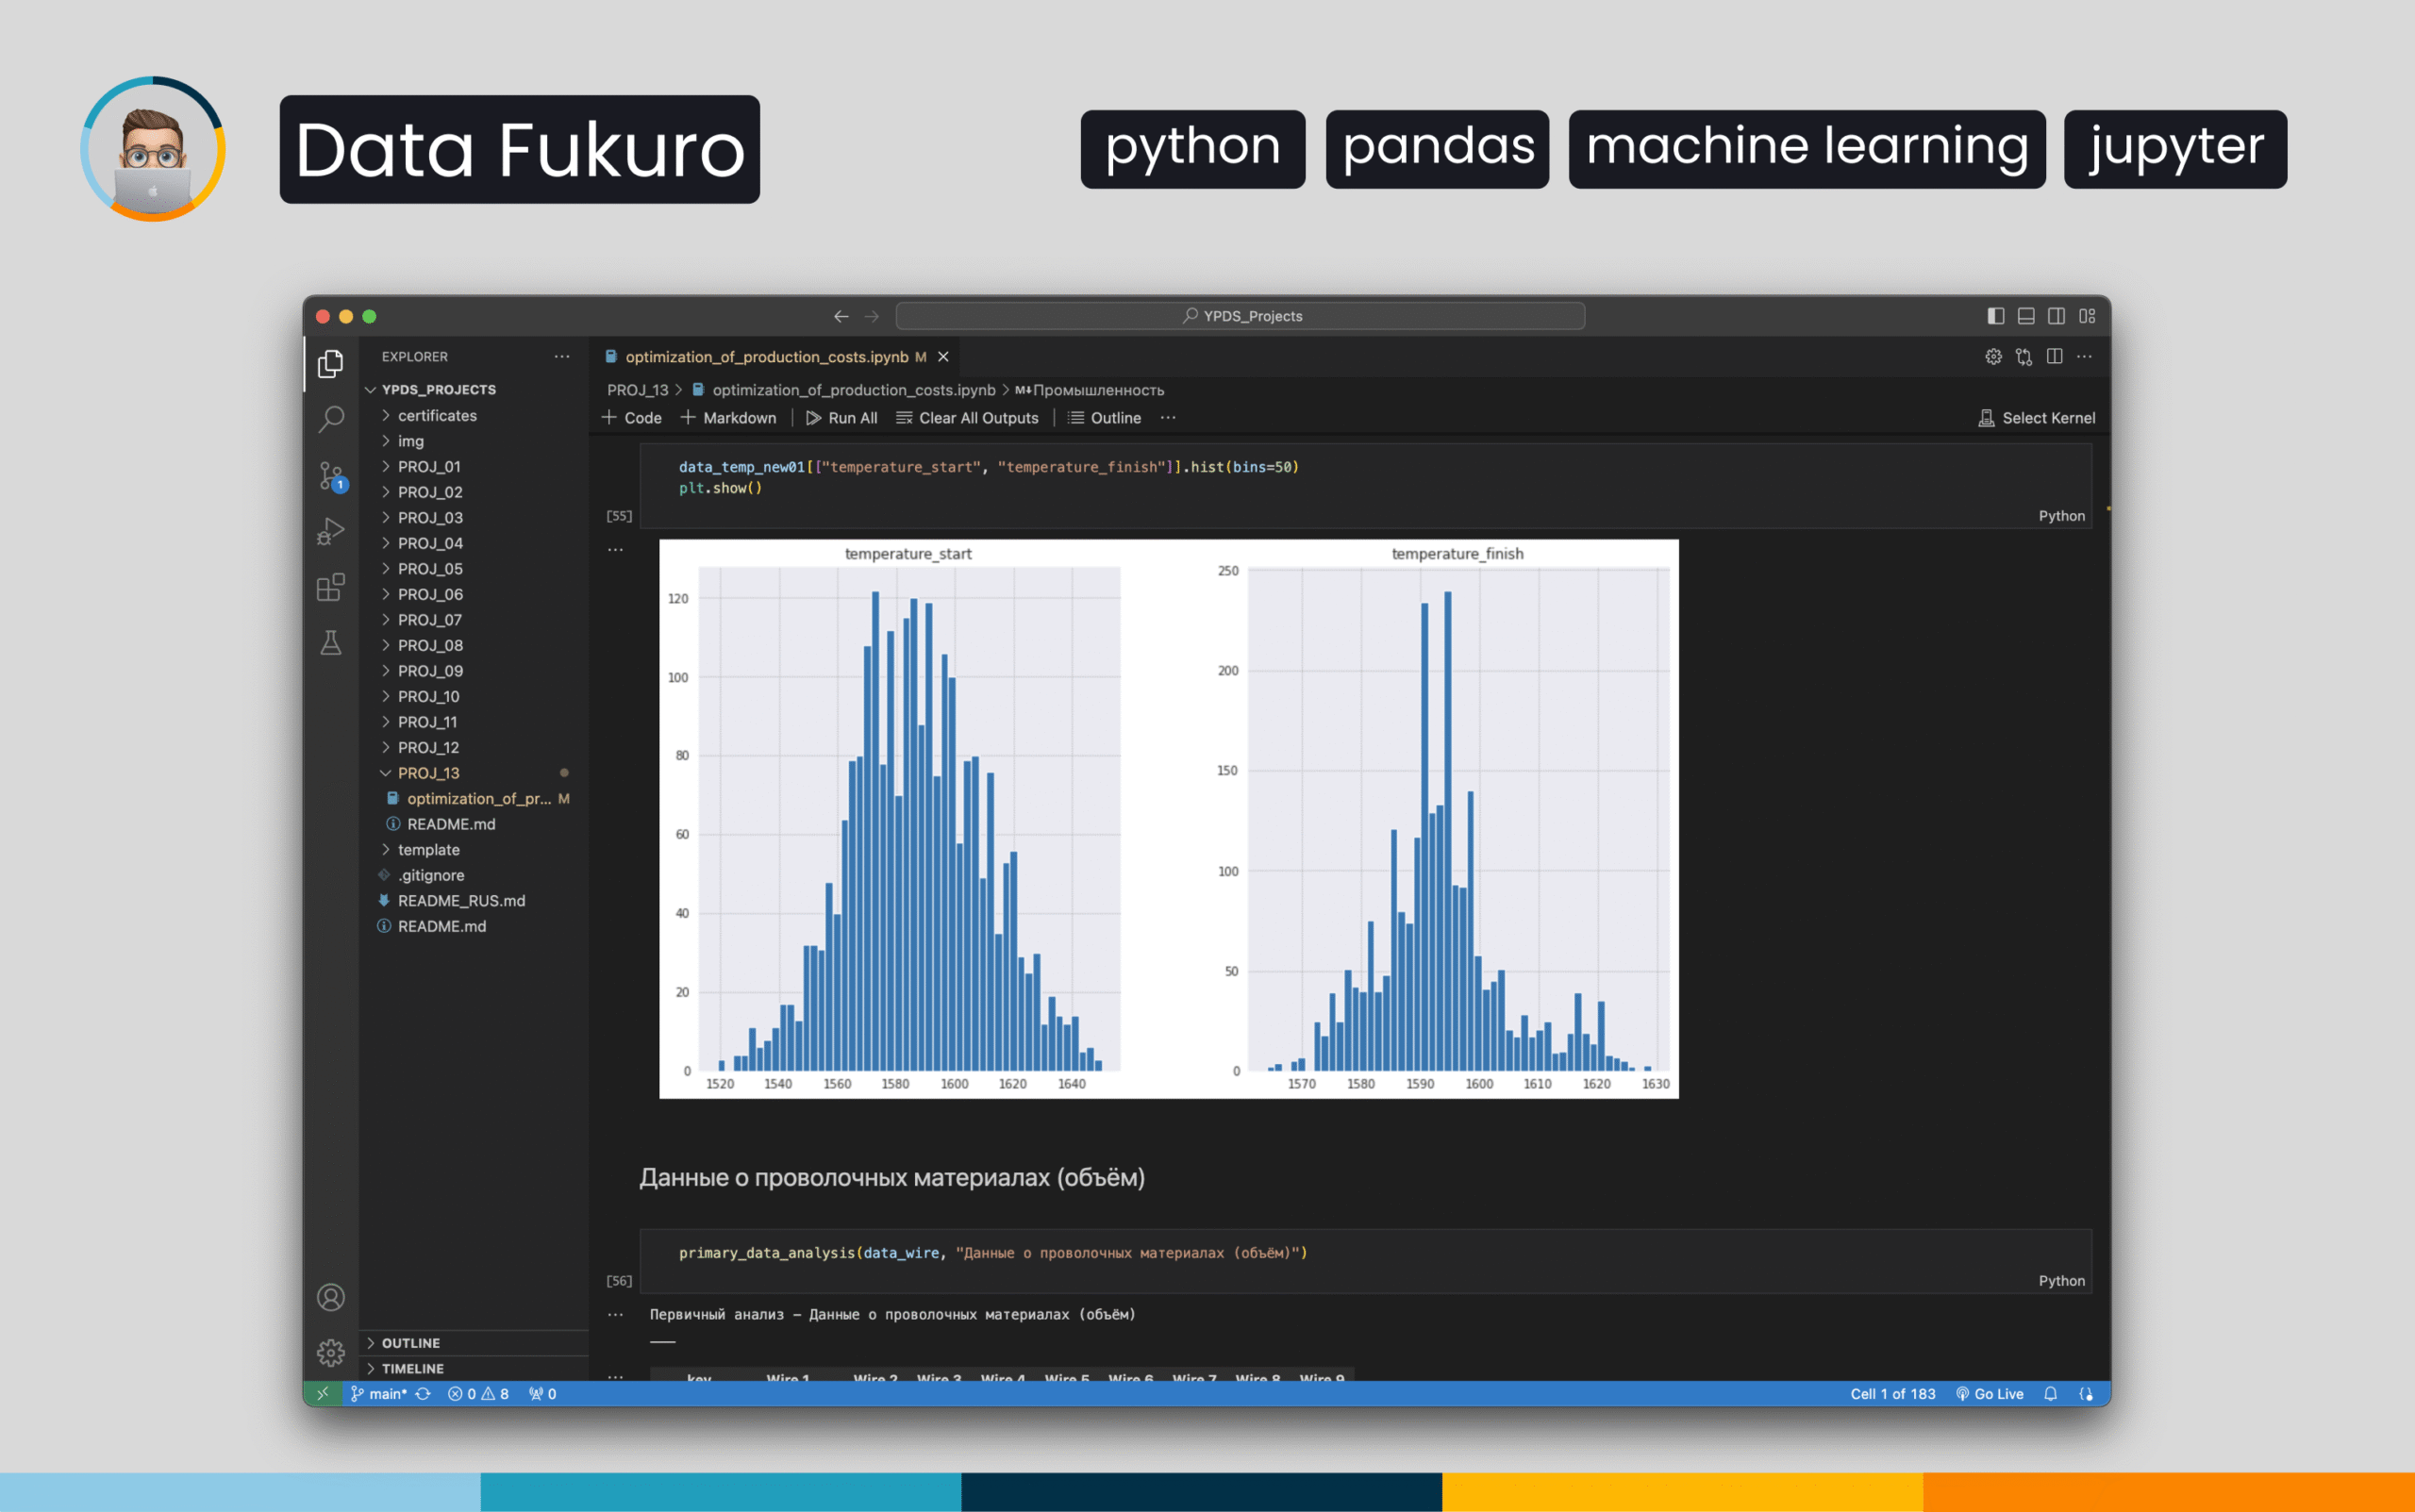This screenshot has height=1512, width=2415.
Task: Open the Accounts icon menu
Action: pos(331,1297)
